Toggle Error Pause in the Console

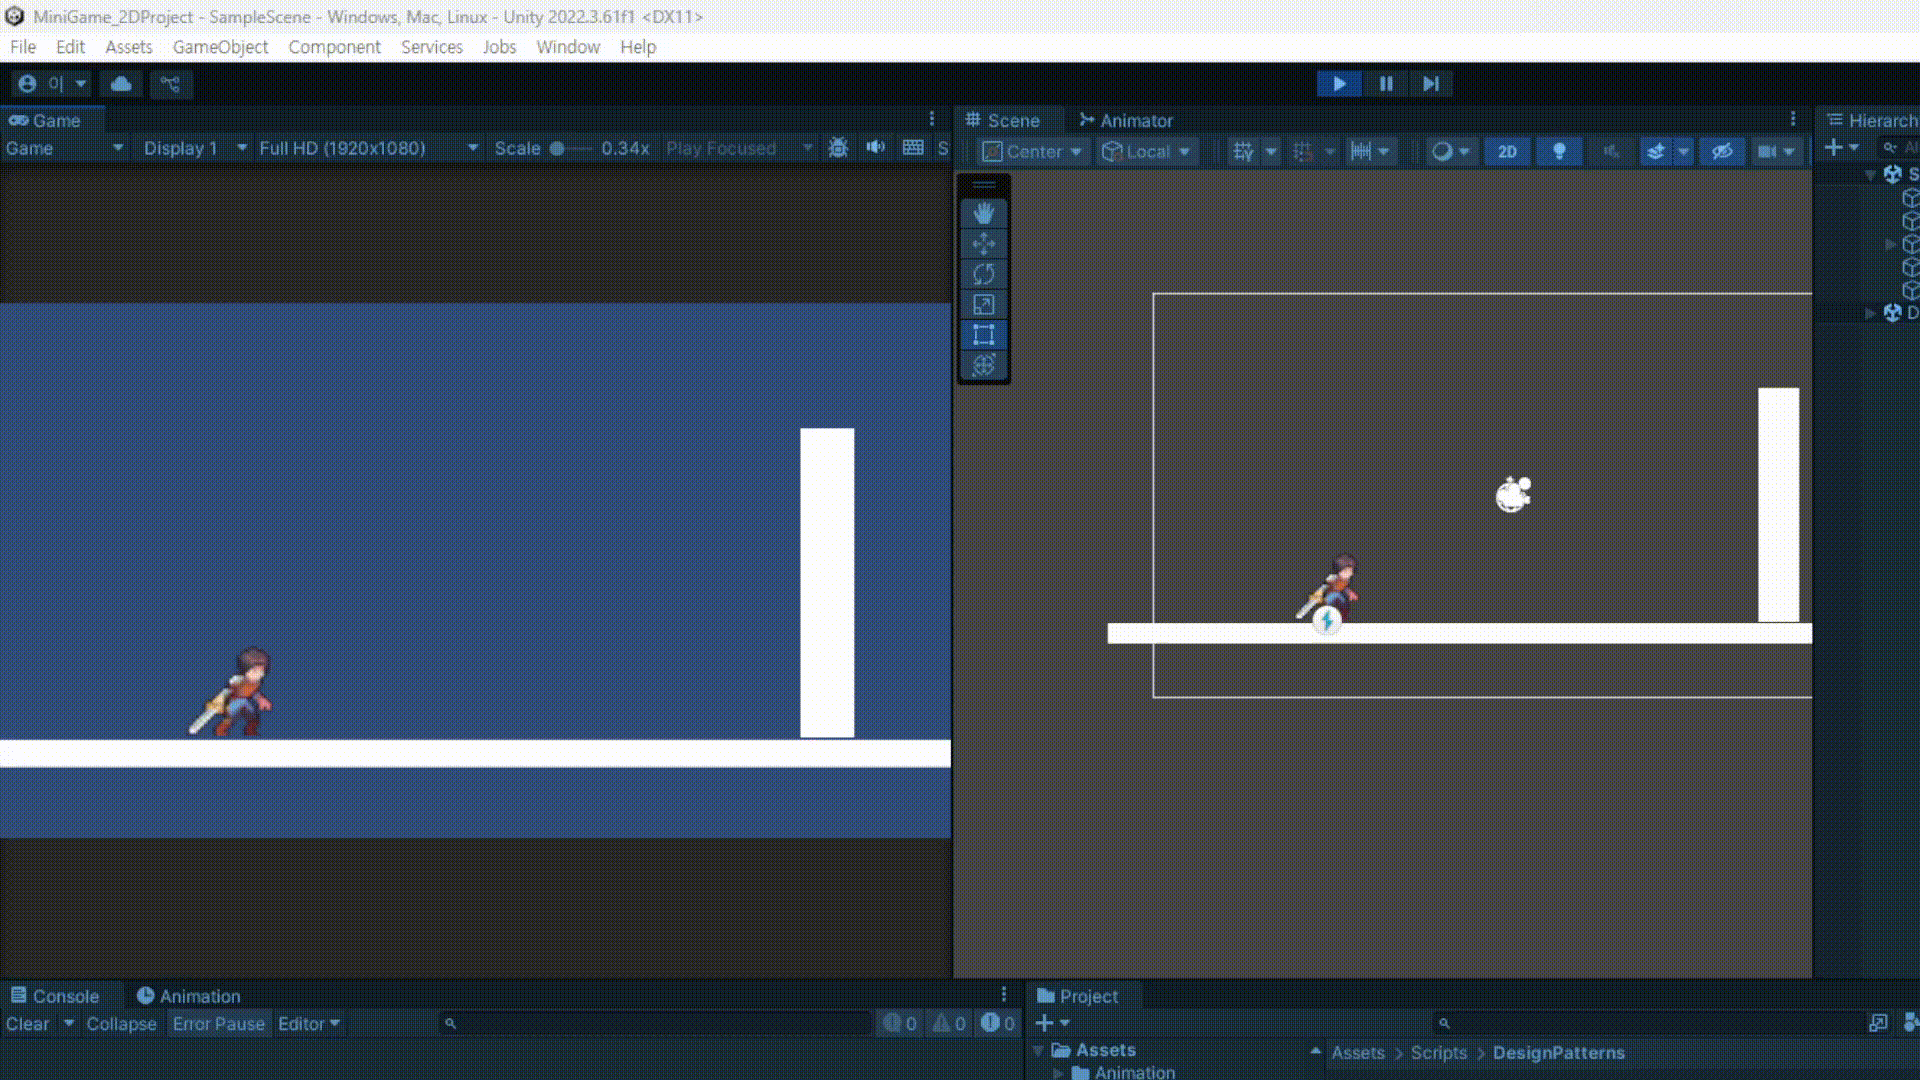(218, 1024)
